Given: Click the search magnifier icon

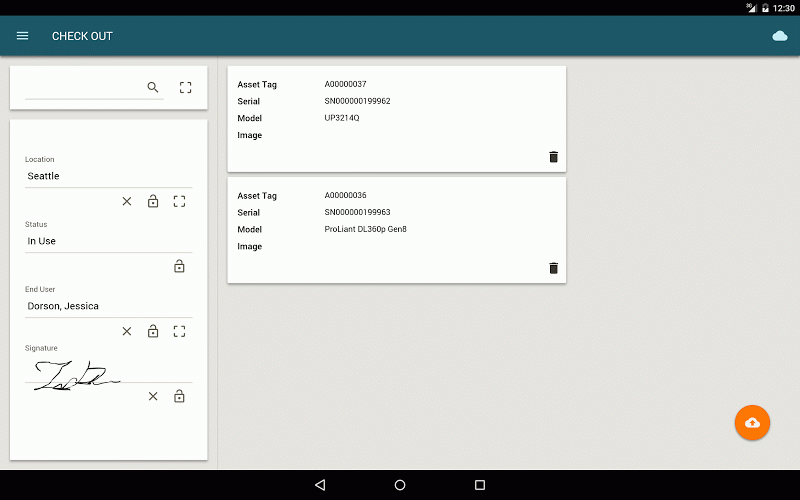Looking at the screenshot, I should 153,87.
